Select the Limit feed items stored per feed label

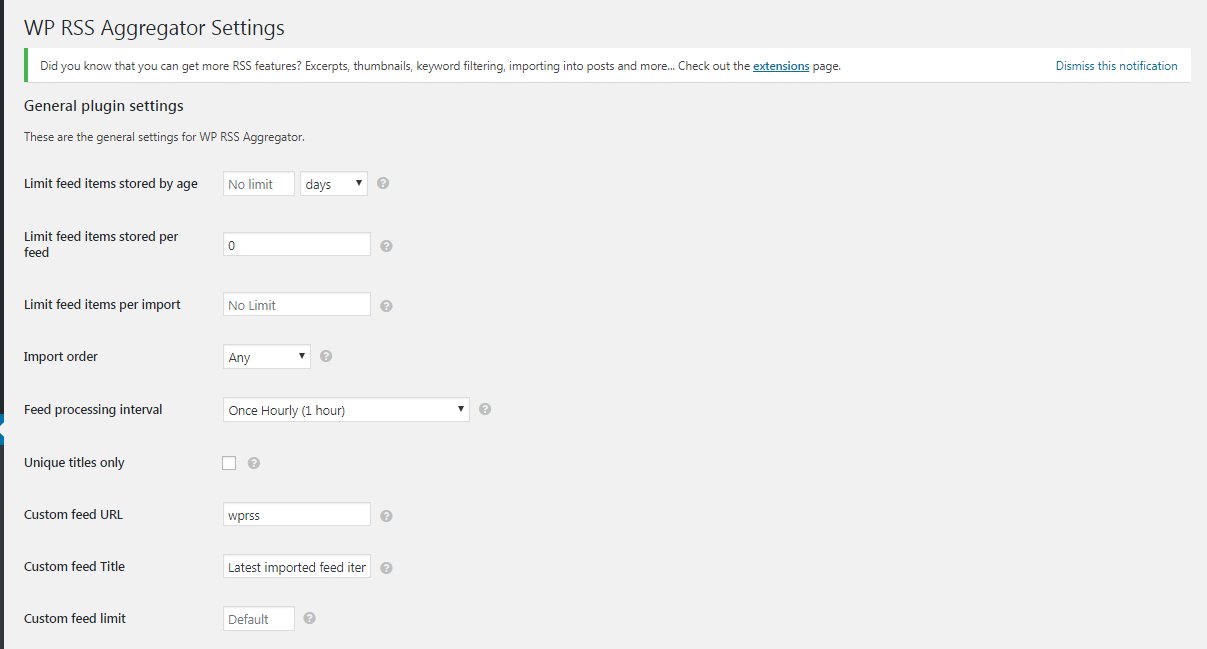pyautogui.click(x=101, y=245)
